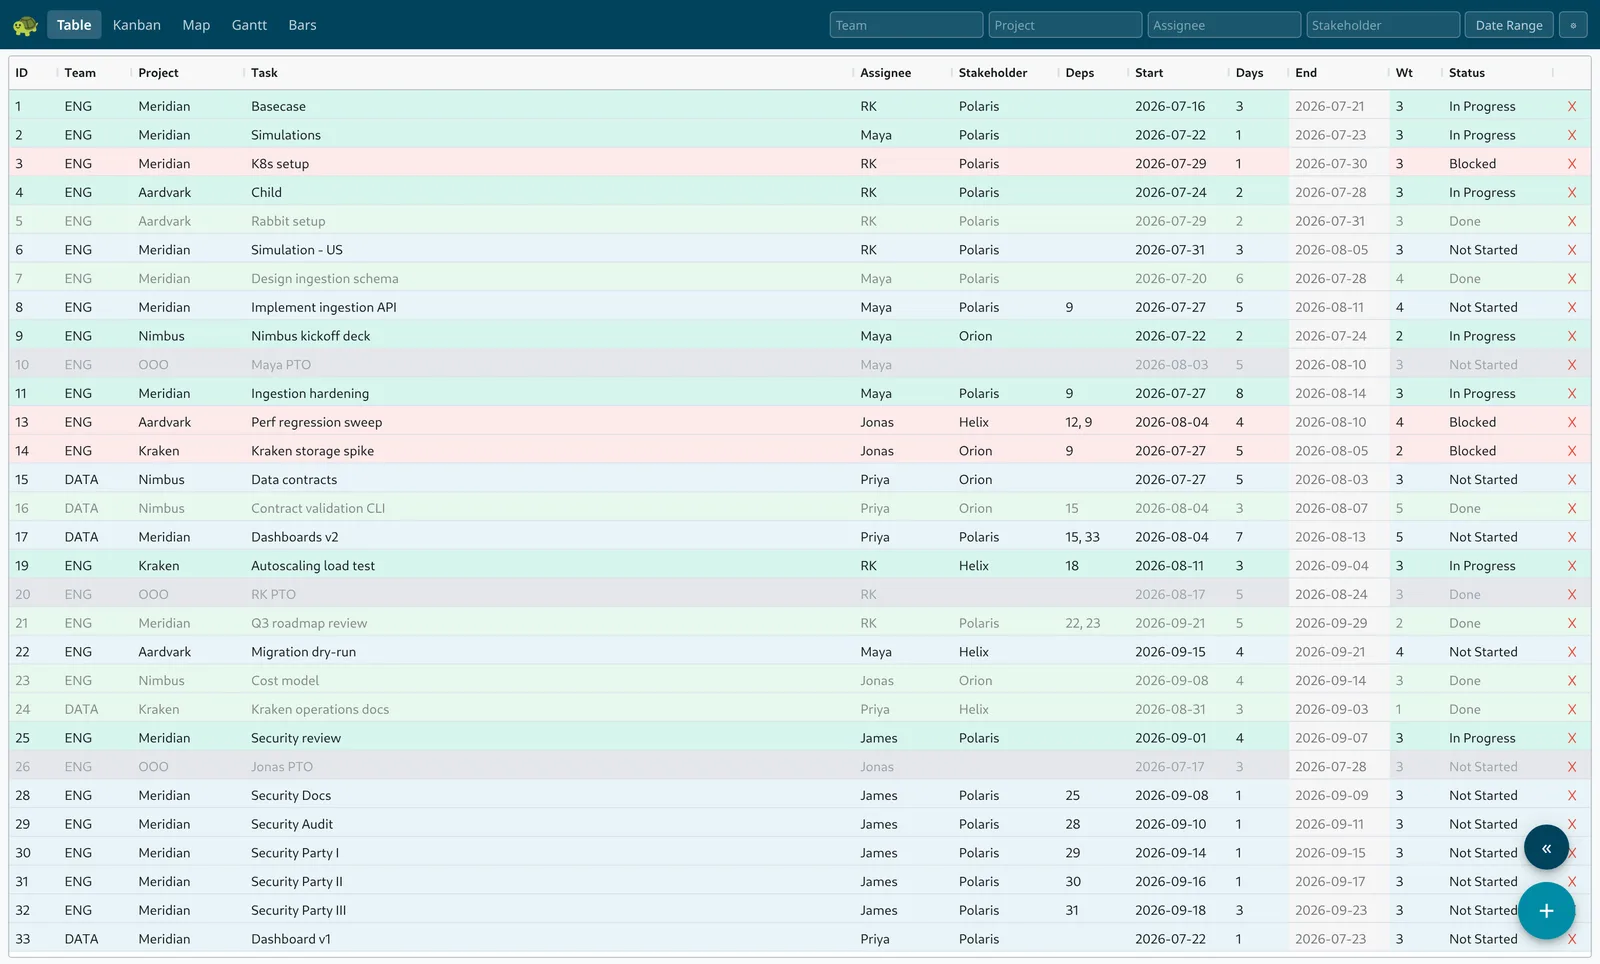Switch to the Bars view tab
This screenshot has height=964, width=1600.
coord(302,25)
